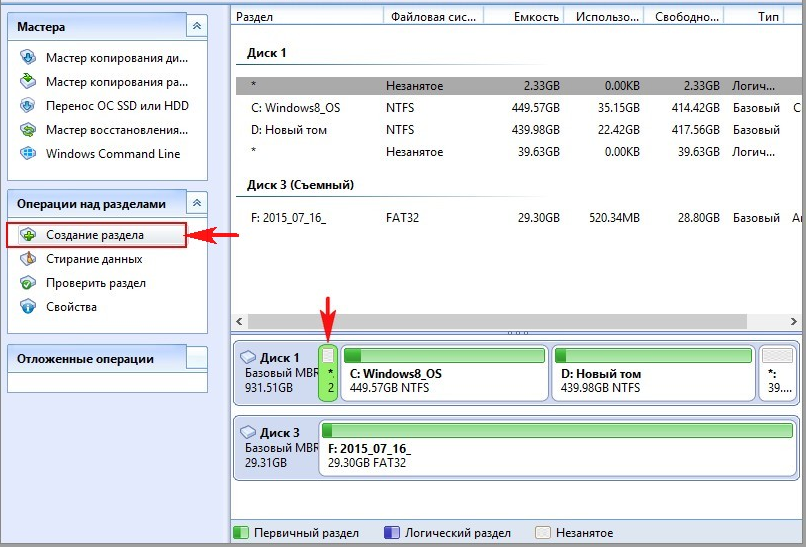Click the Стирание данных icon
The image size is (806, 547).
click(28, 259)
